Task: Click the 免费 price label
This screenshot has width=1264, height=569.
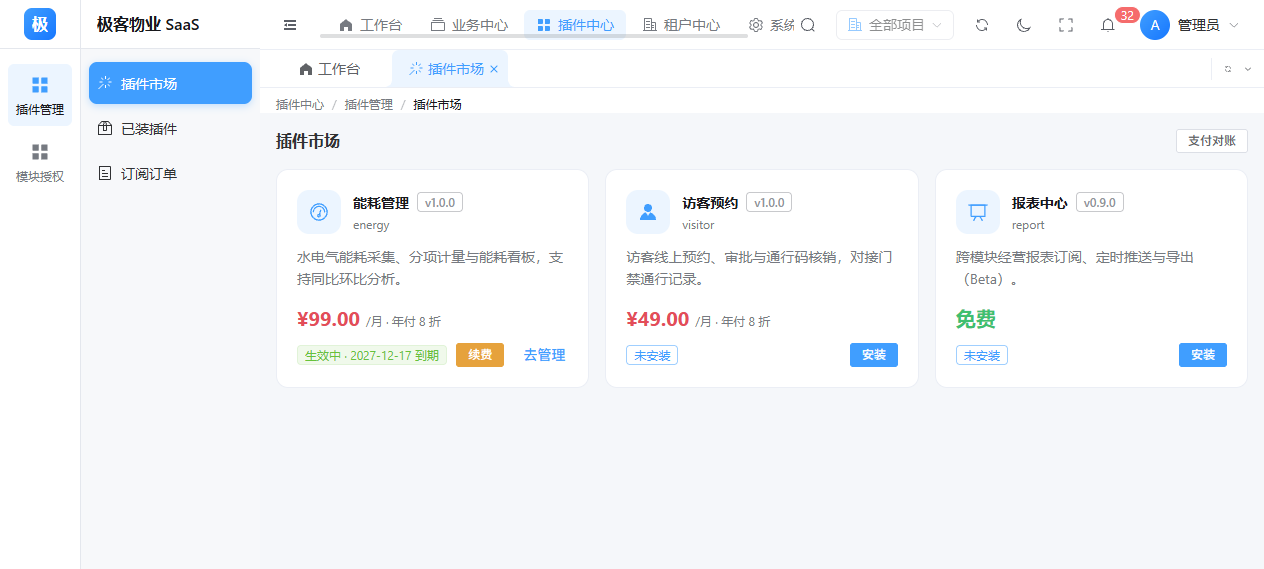Action: (x=976, y=320)
